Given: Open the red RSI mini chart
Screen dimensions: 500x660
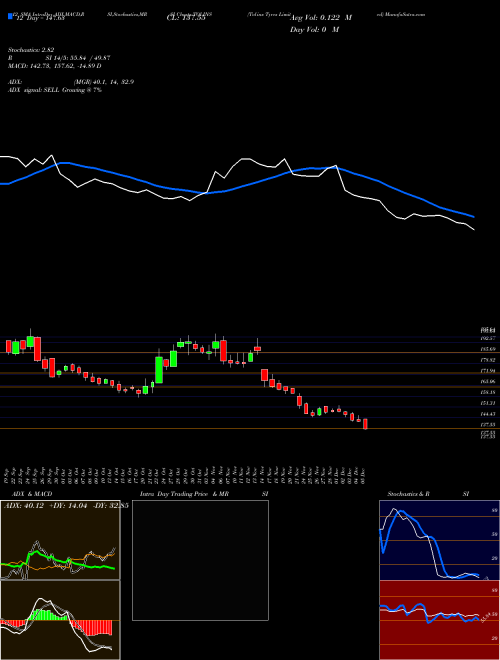Looking at the screenshot, I should pyautogui.click(x=439, y=620).
